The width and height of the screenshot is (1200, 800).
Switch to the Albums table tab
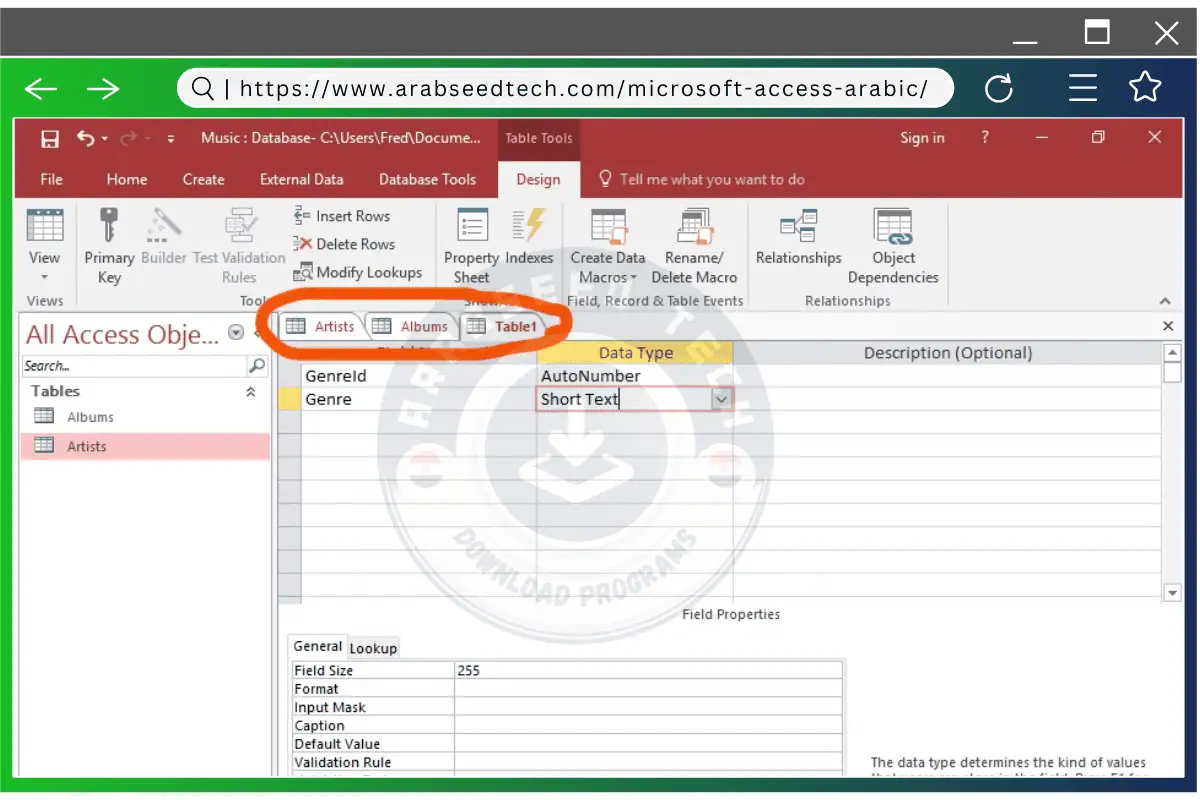[x=412, y=326]
